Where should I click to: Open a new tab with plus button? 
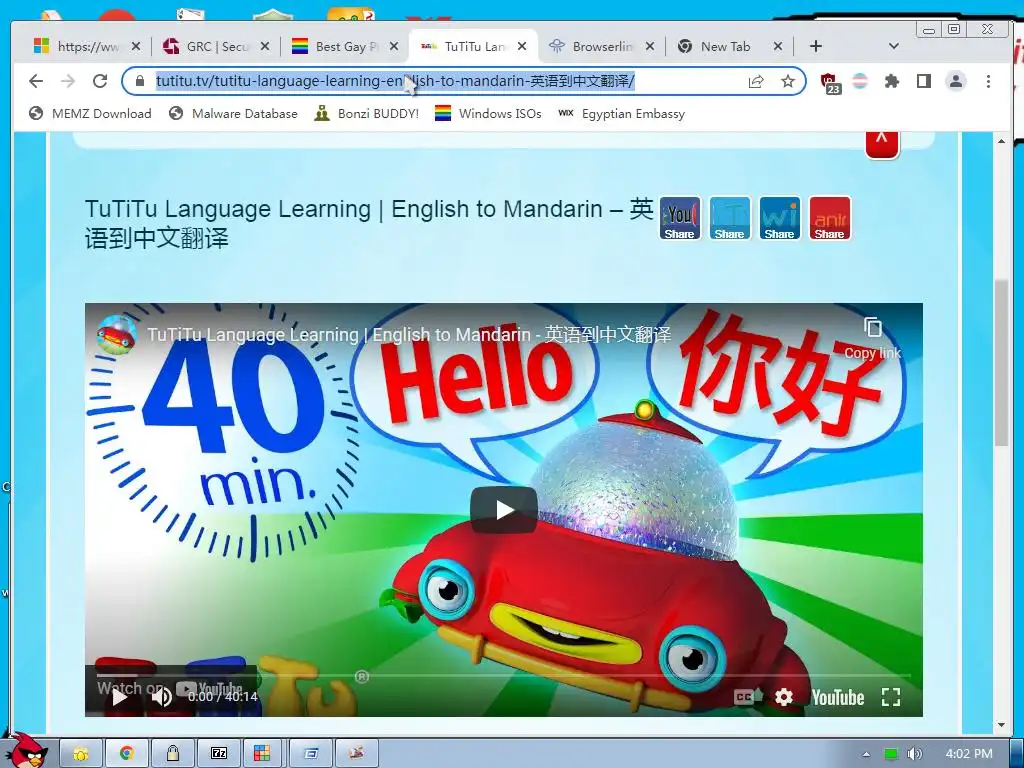[816, 46]
